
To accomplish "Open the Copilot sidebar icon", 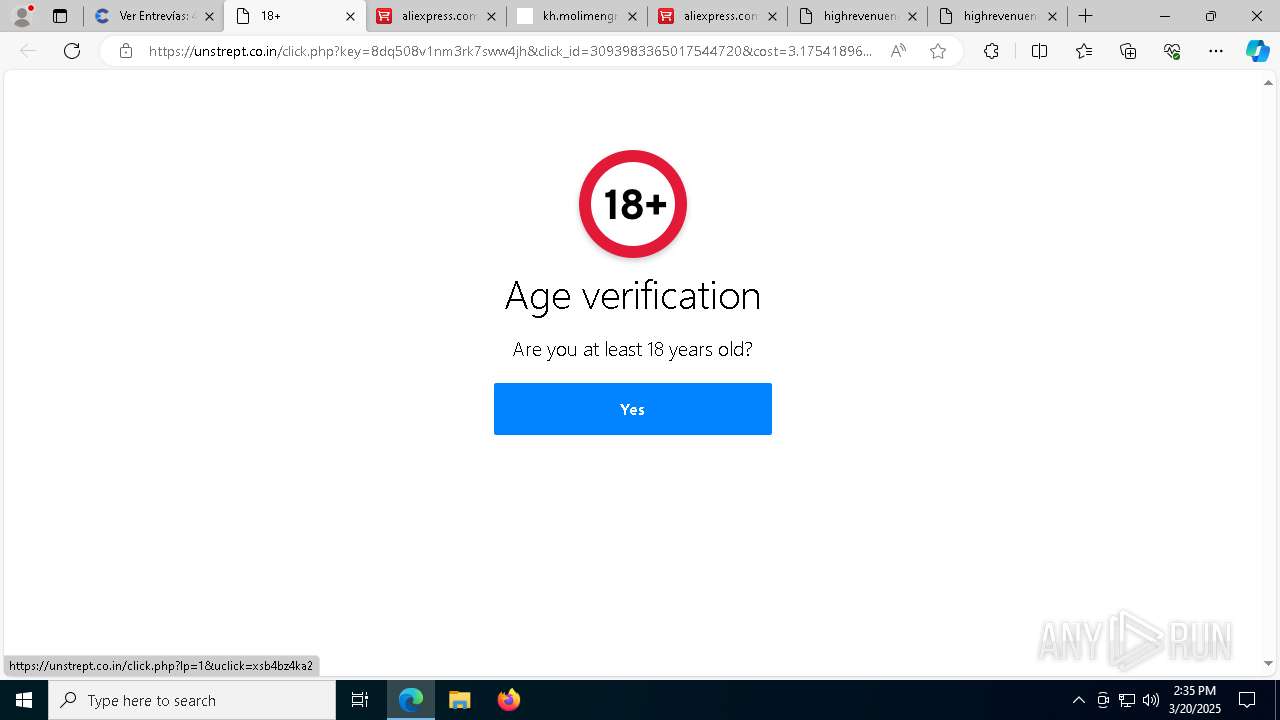I will [x=1257, y=51].
